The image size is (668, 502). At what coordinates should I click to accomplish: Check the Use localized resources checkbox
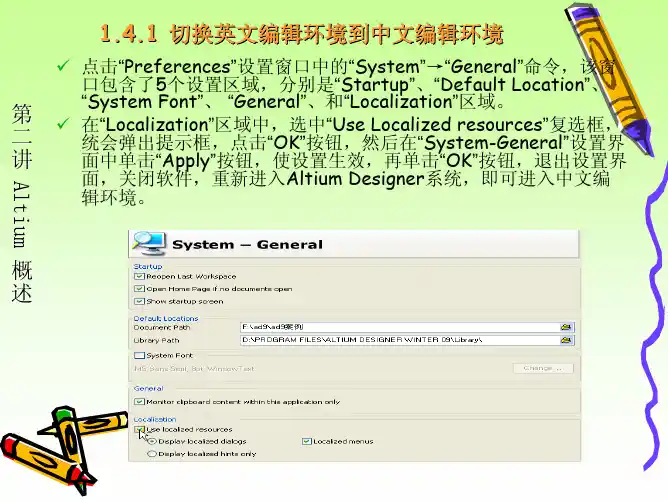pyautogui.click(x=139, y=429)
